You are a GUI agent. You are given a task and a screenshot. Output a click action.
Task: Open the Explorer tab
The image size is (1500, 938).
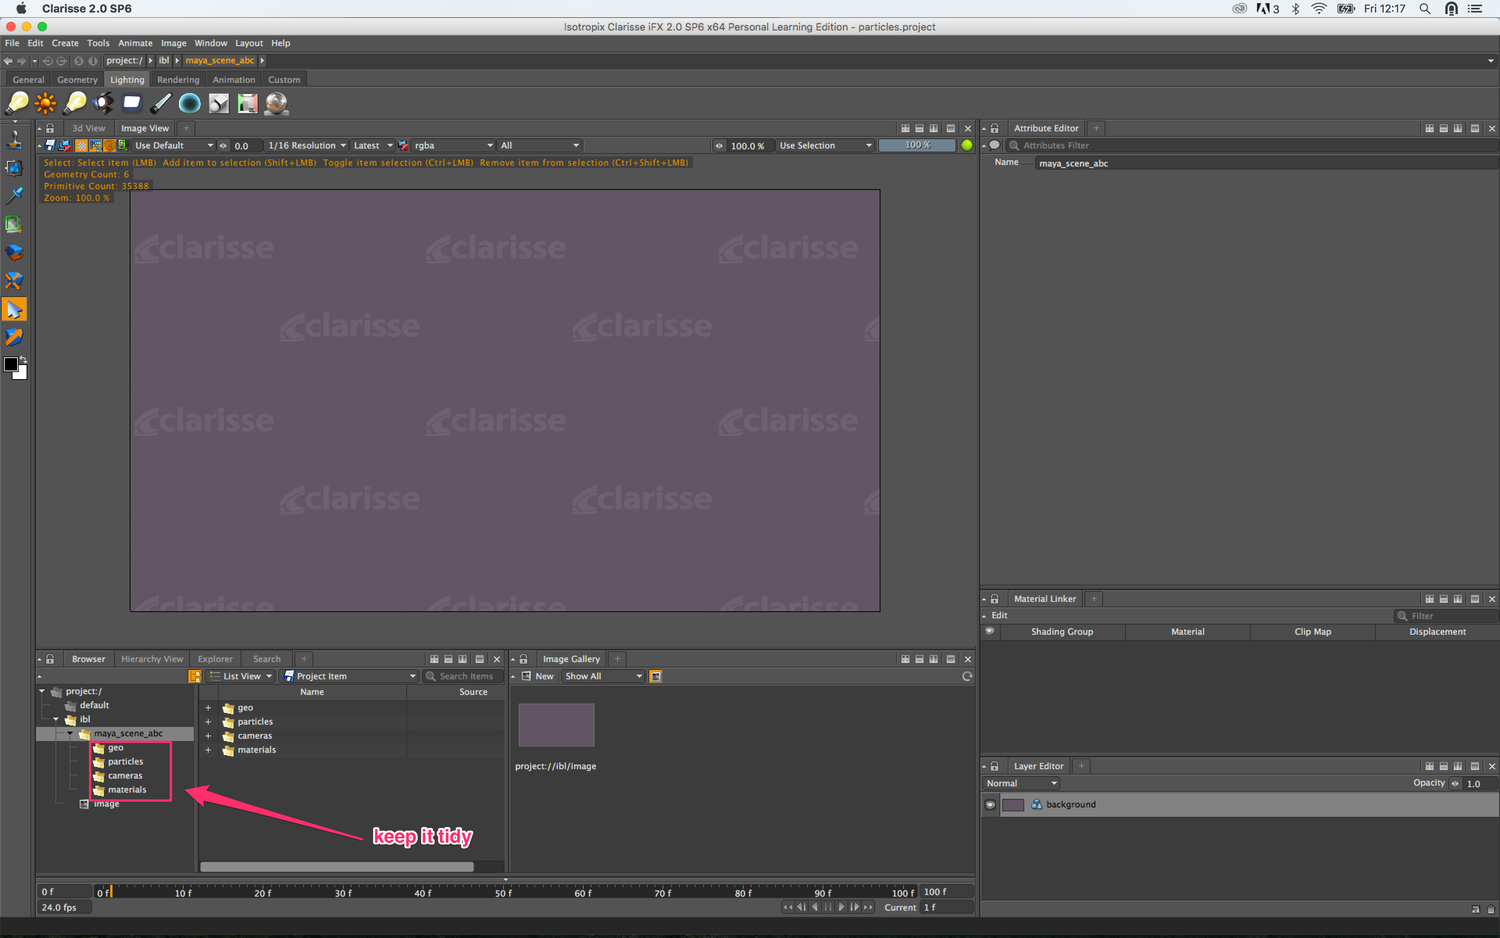click(x=215, y=660)
